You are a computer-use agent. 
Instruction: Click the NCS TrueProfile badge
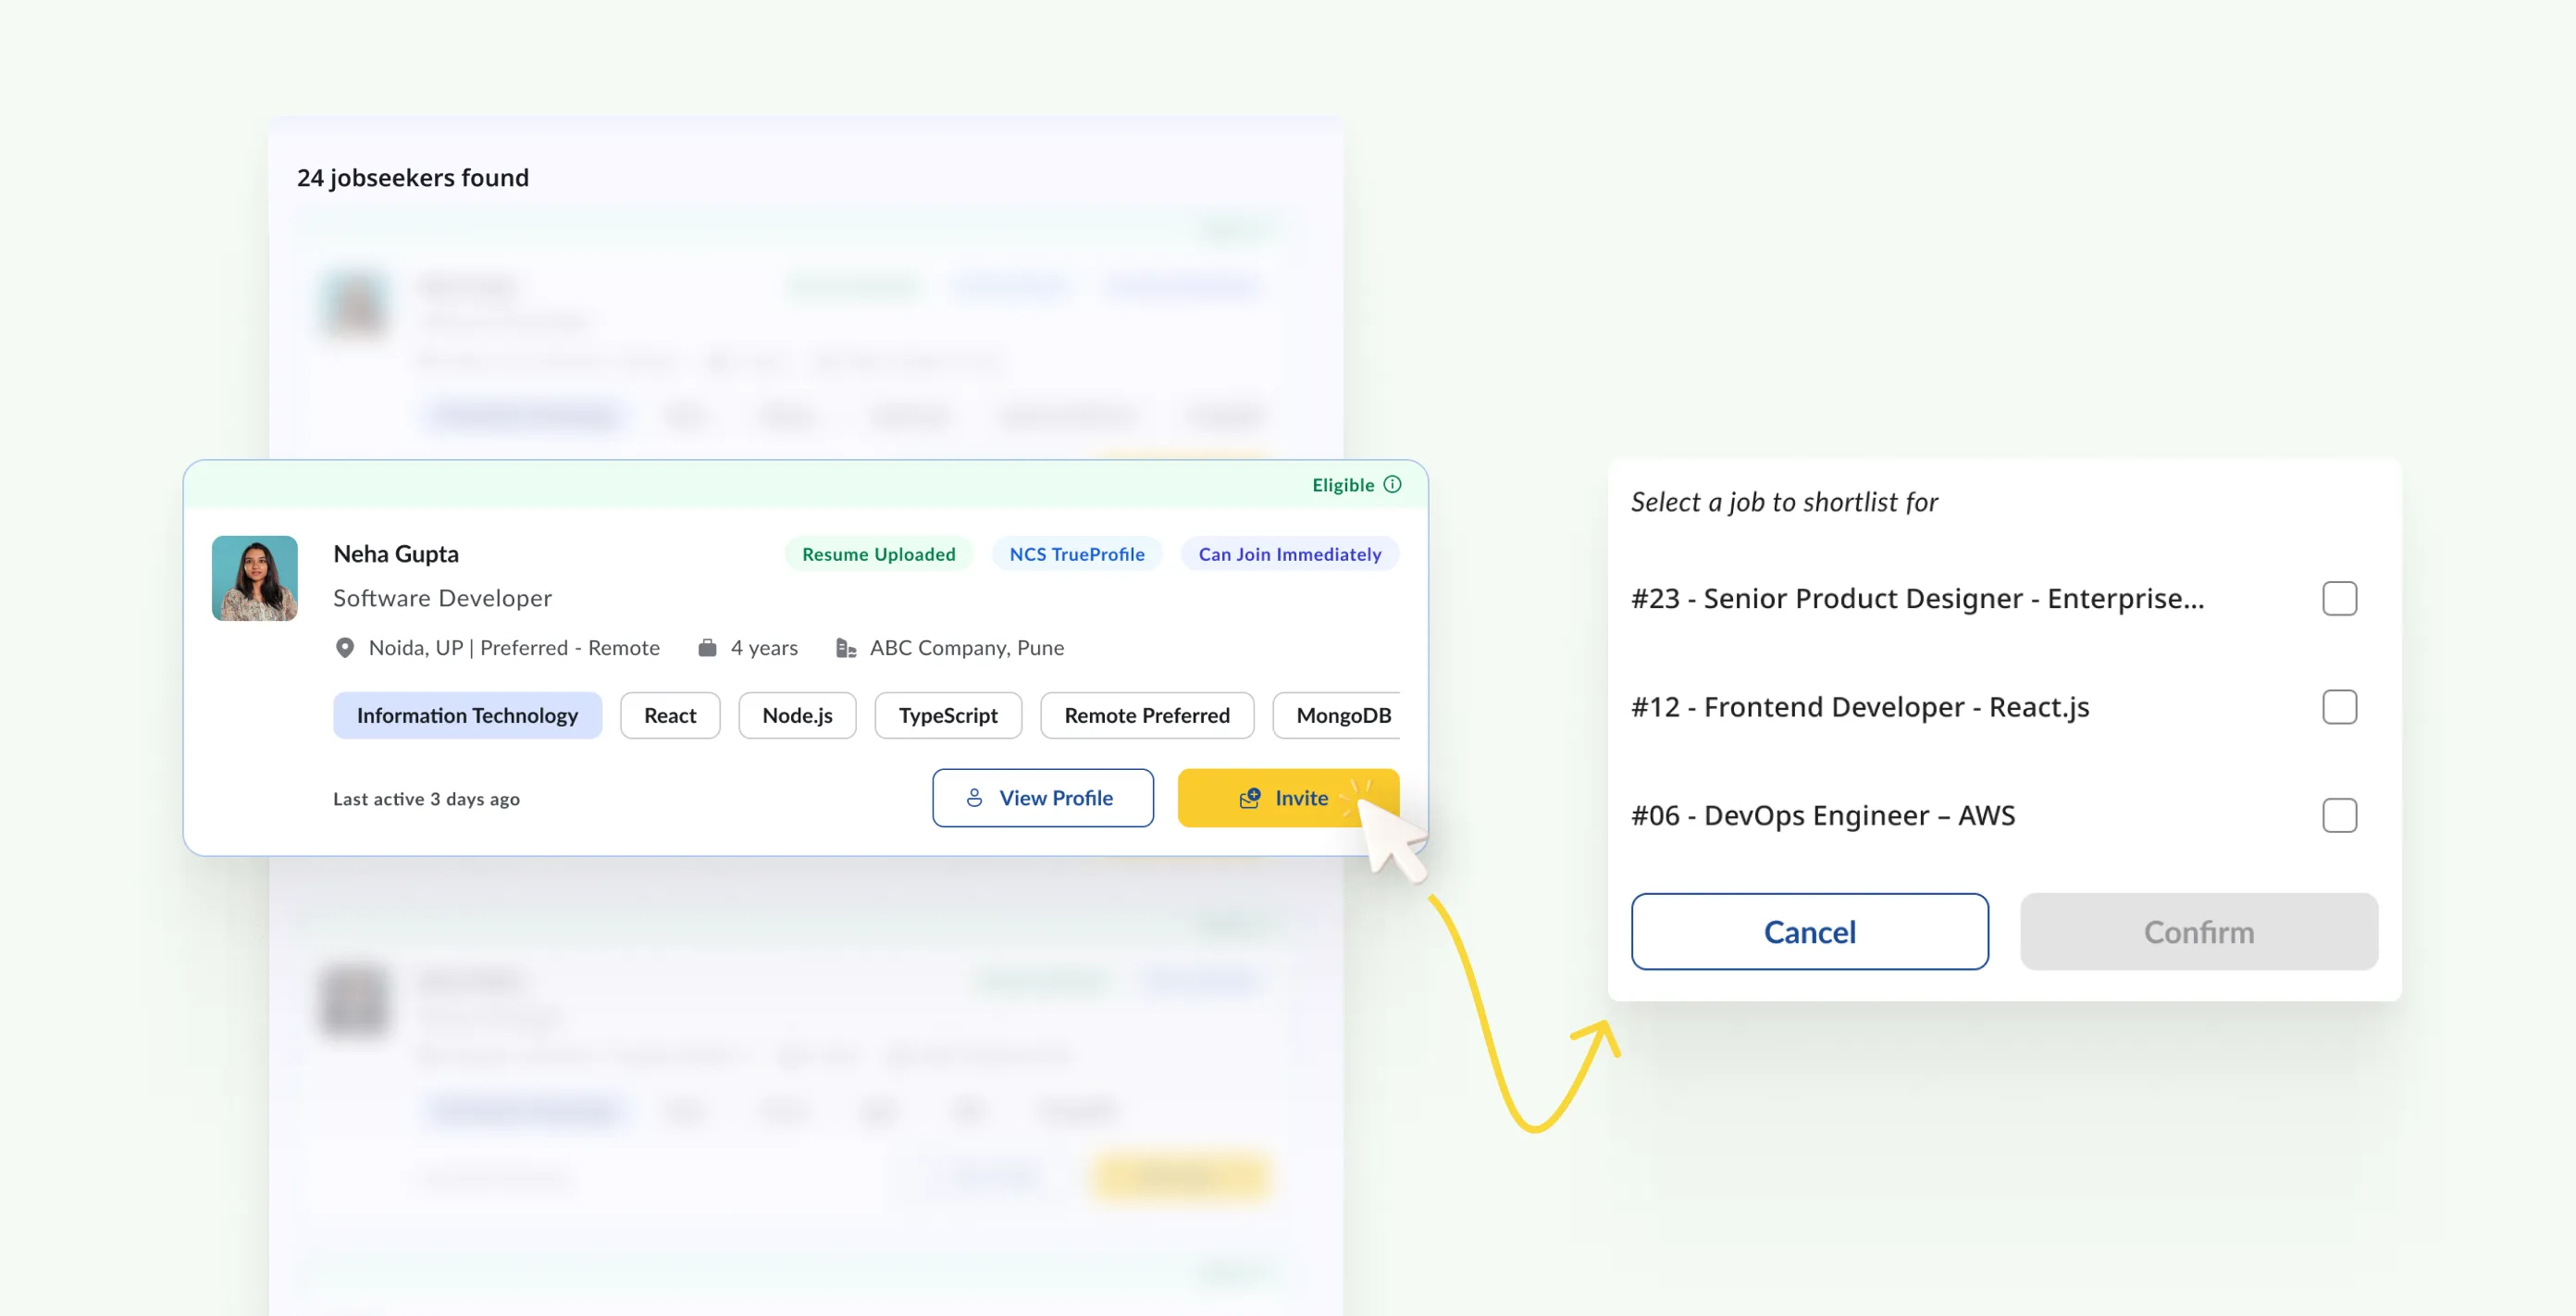[x=1076, y=554]
